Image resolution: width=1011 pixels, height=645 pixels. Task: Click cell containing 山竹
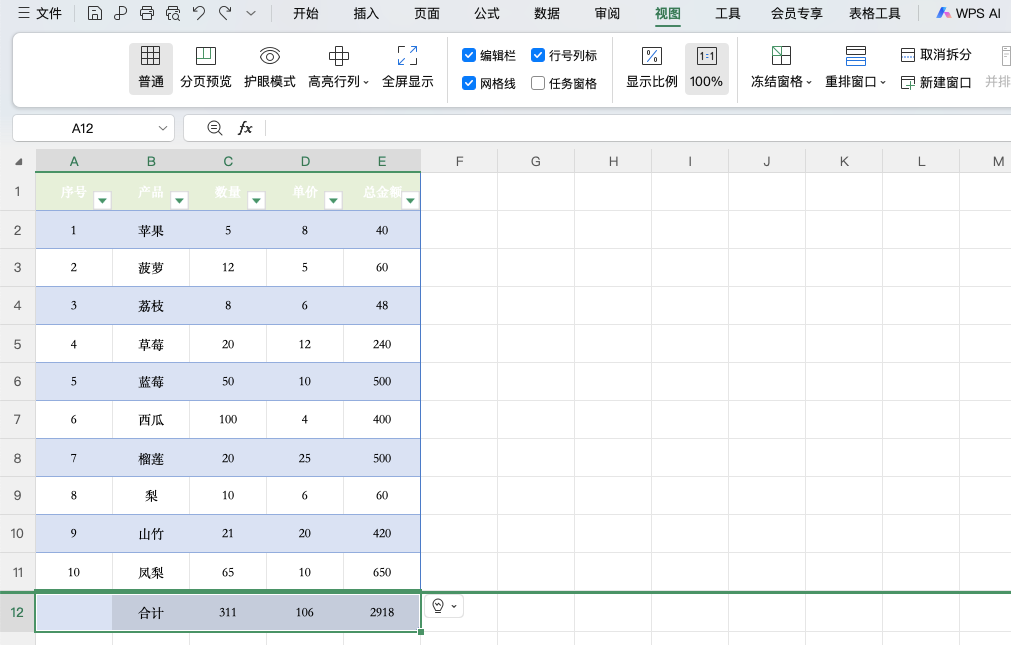(x=151, y=533)
